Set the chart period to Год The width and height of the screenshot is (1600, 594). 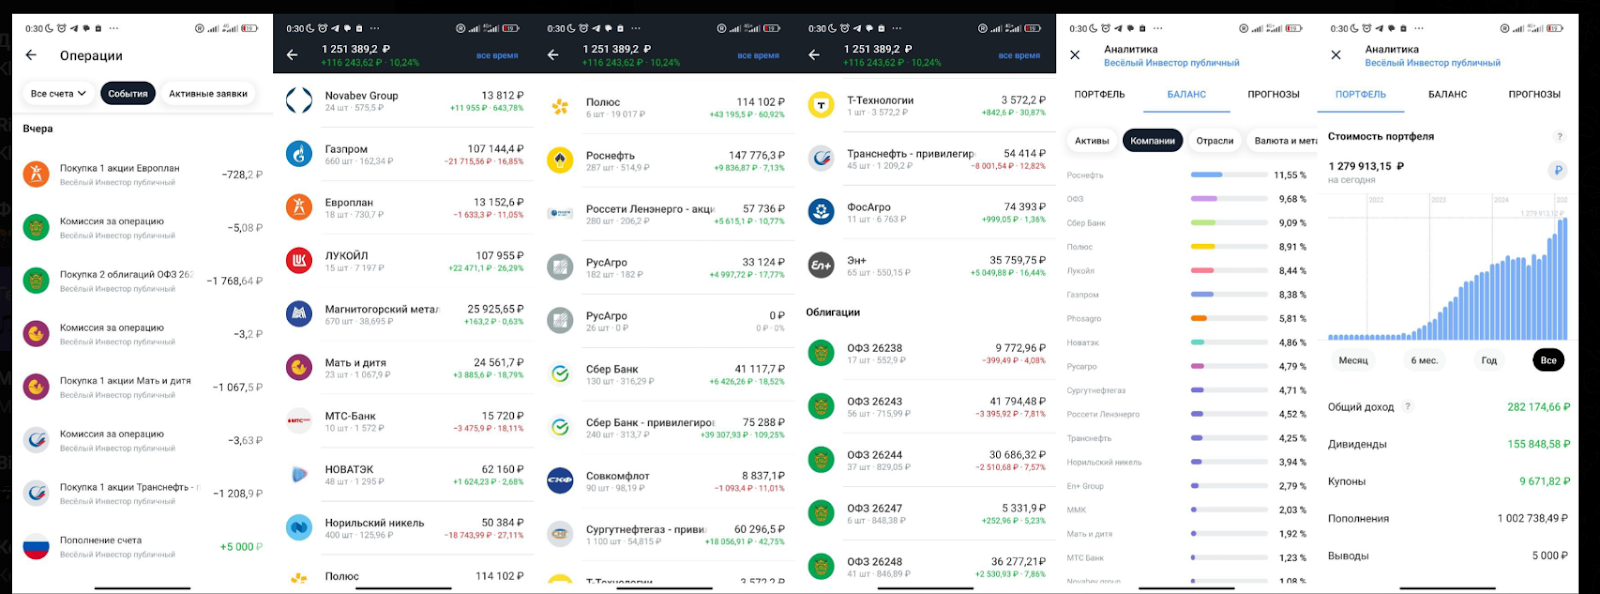(1489, 360)
